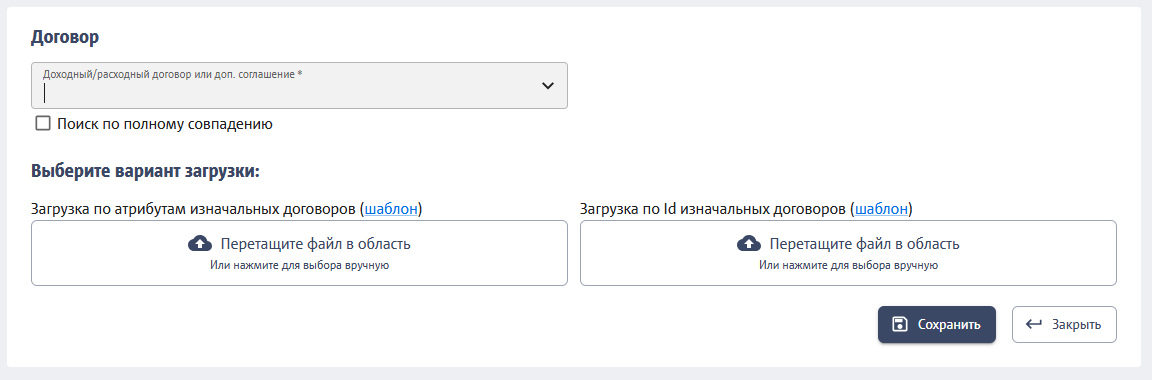Click the Поиск по полному совпадению label text
This screenshot has width=1152, height=380.
(165, 124)
